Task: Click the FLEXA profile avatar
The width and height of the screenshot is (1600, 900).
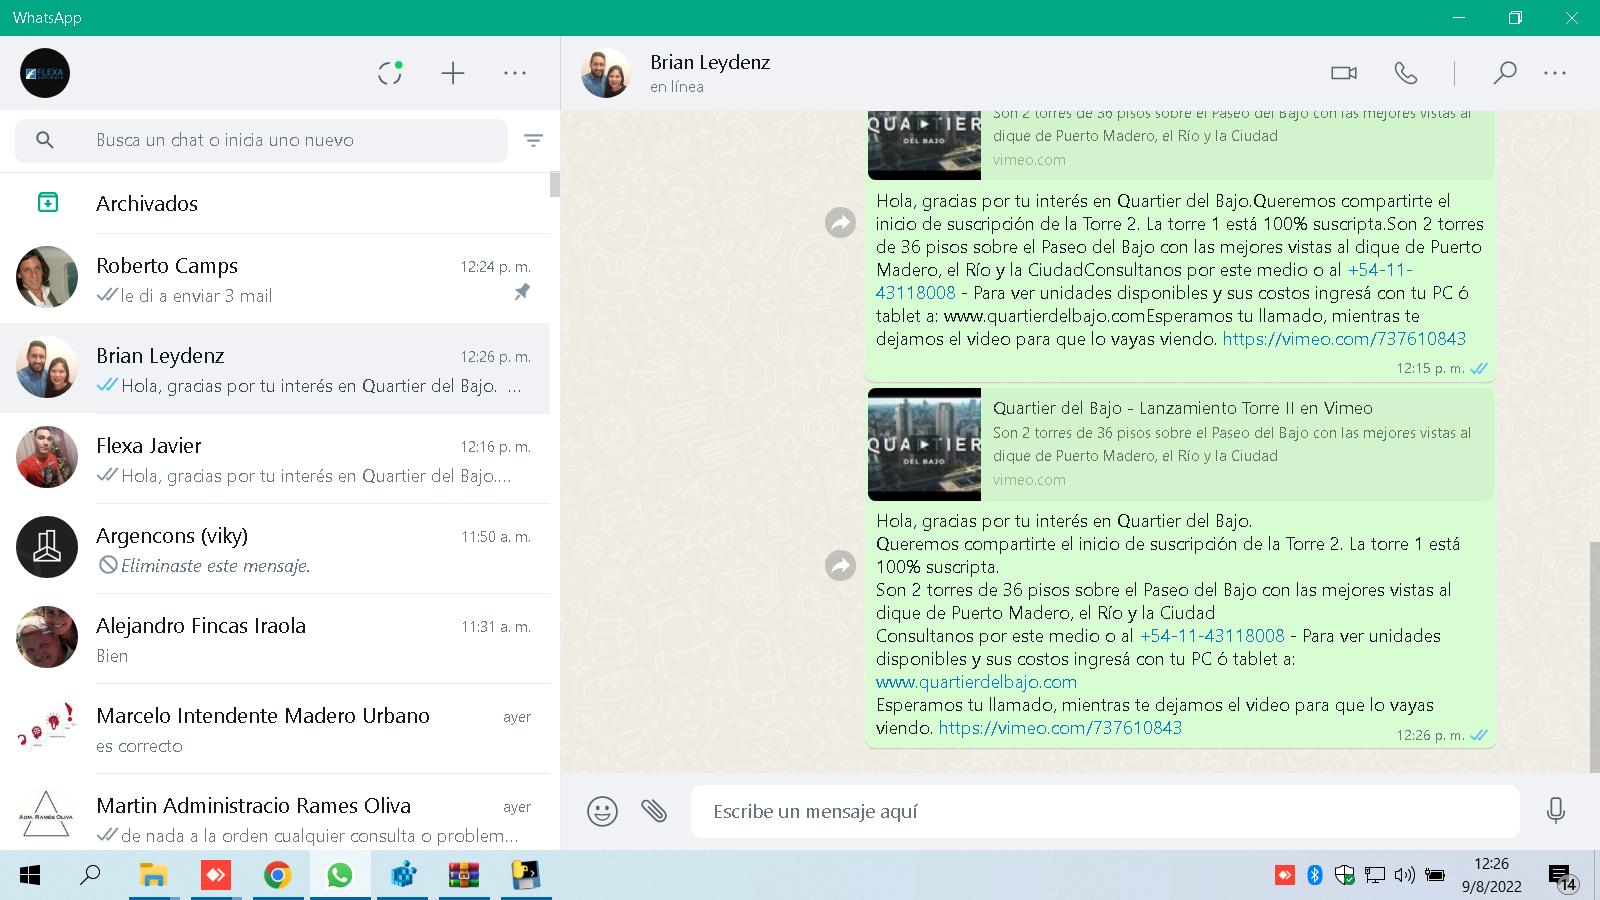Action: click(x=45, y=73)
